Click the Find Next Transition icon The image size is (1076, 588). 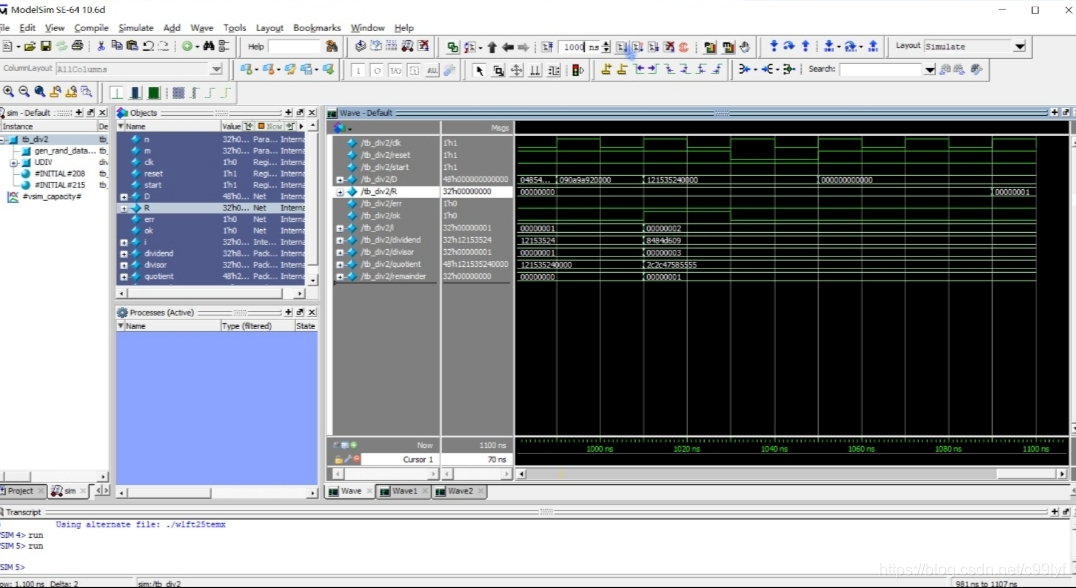pyautogui.click(x=653, y=69)
